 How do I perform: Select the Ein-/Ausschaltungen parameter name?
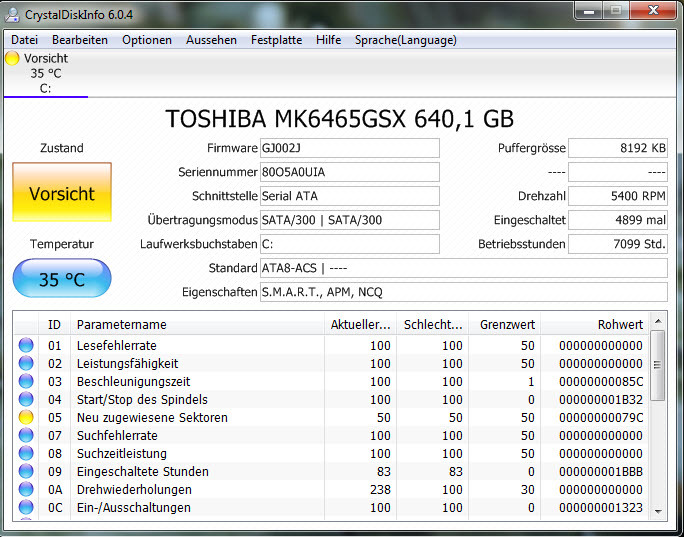pyautogui.click(x=134, y=508)
